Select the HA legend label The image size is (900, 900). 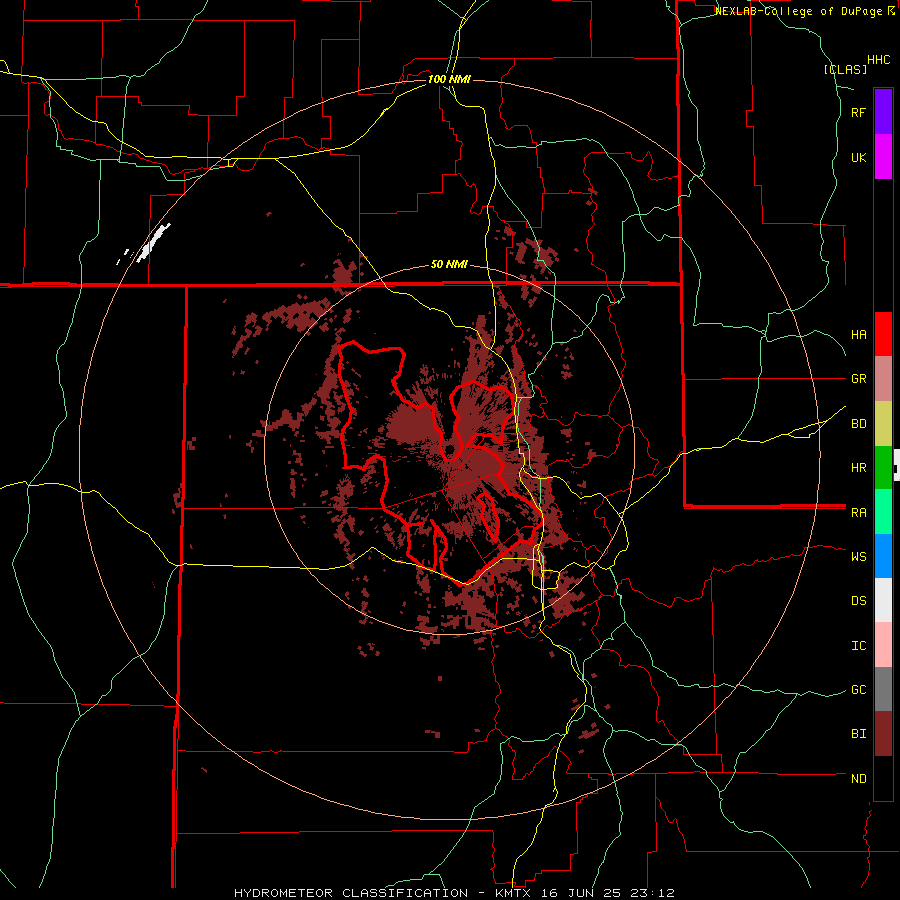coord(858,335)
